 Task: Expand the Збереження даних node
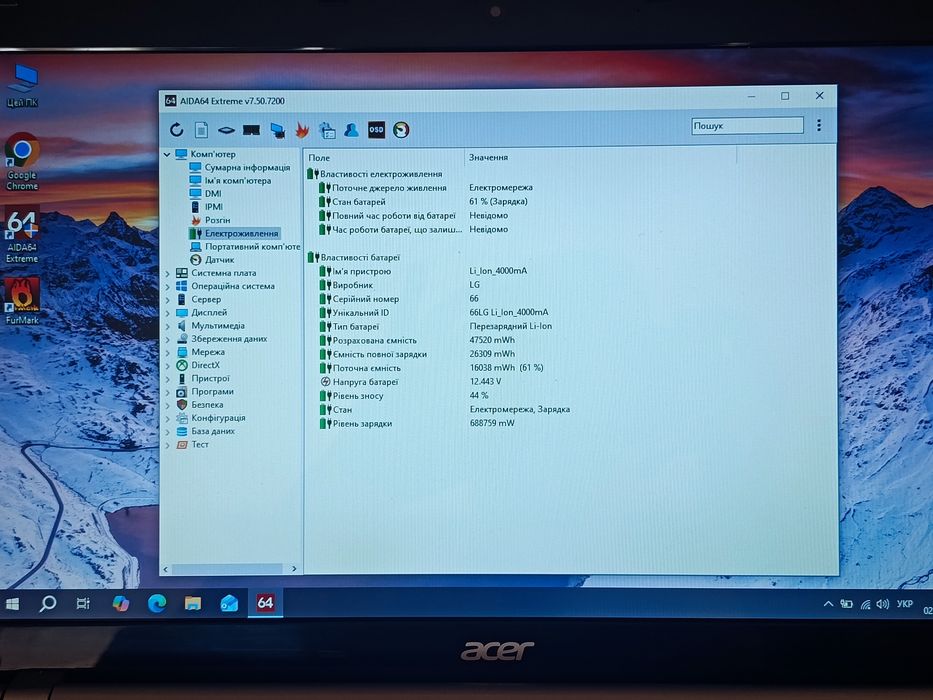[167, 339]
